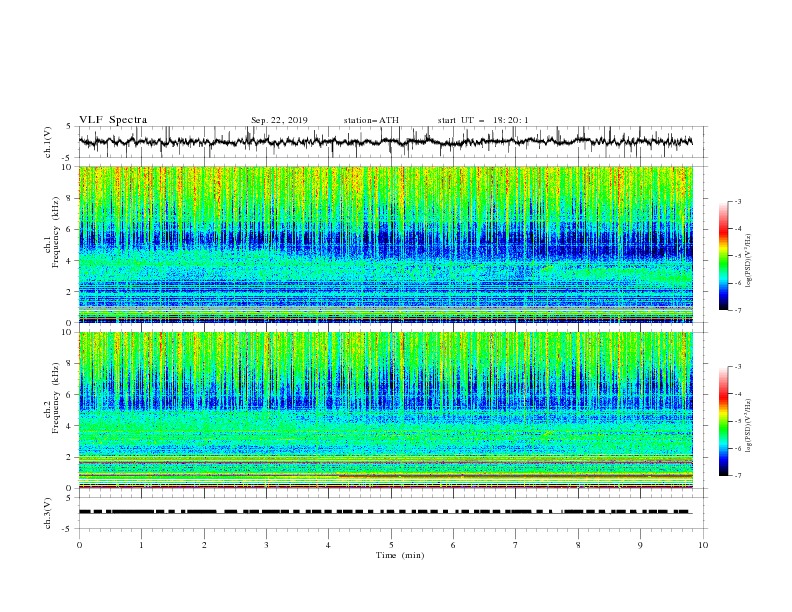Click time axis tick label "2"

tap(204, 545)
